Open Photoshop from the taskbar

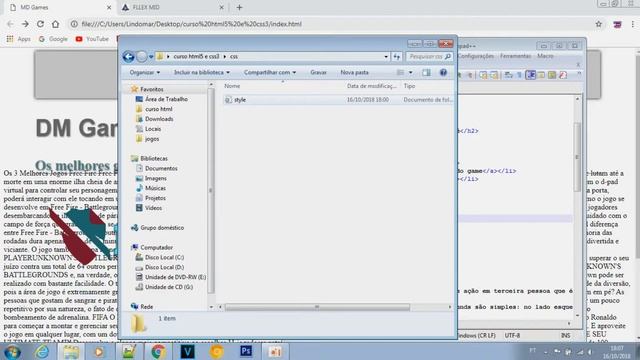246,351
